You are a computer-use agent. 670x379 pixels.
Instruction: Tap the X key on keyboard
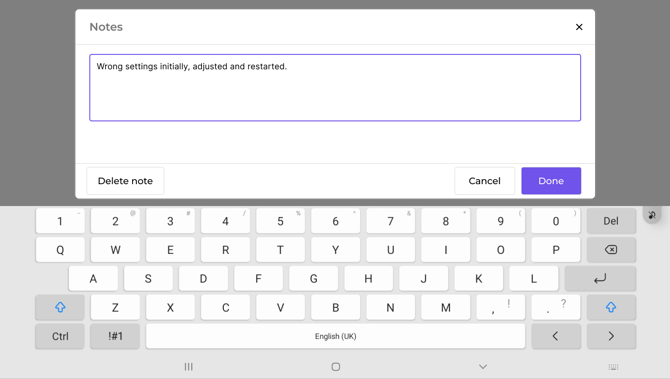pyautogui.click(x=170, y=307)
